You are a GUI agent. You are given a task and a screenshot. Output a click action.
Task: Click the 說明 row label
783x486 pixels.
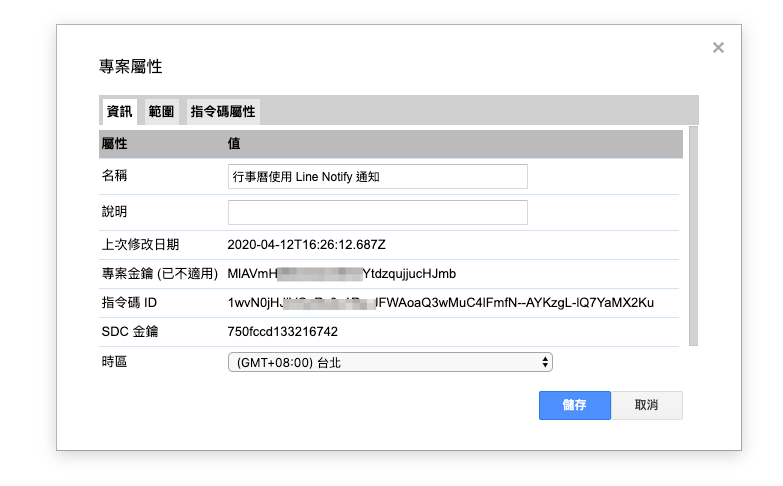[114, 212]
